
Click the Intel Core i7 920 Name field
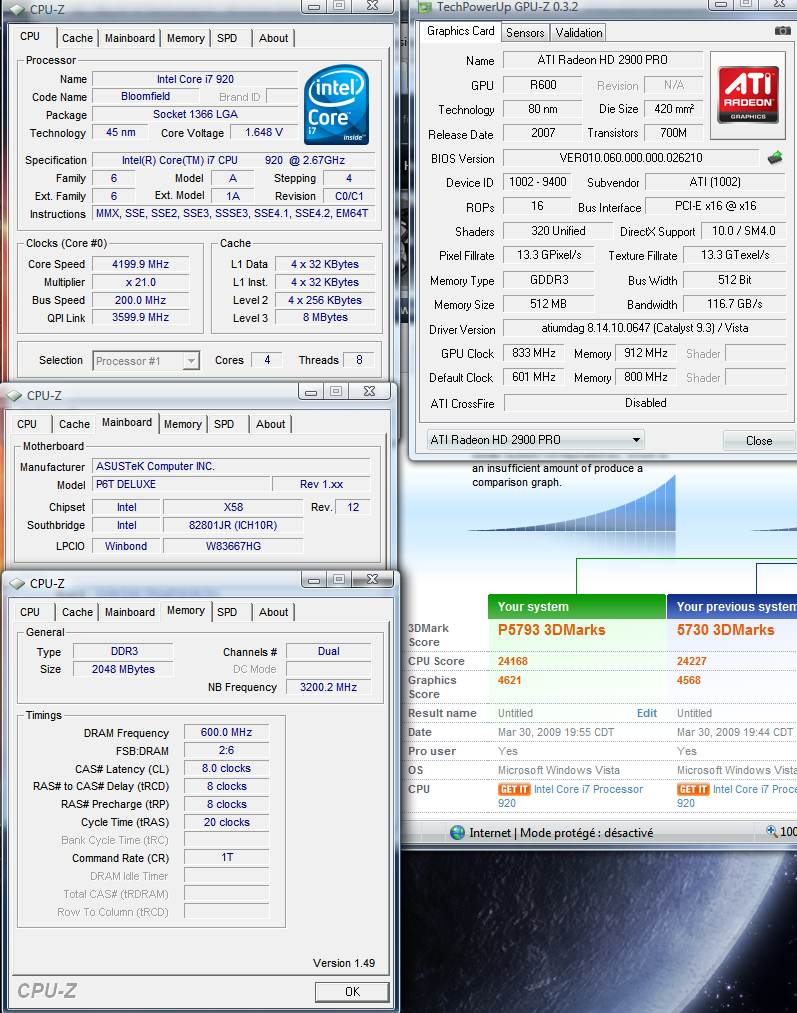(x=195, y=79)
